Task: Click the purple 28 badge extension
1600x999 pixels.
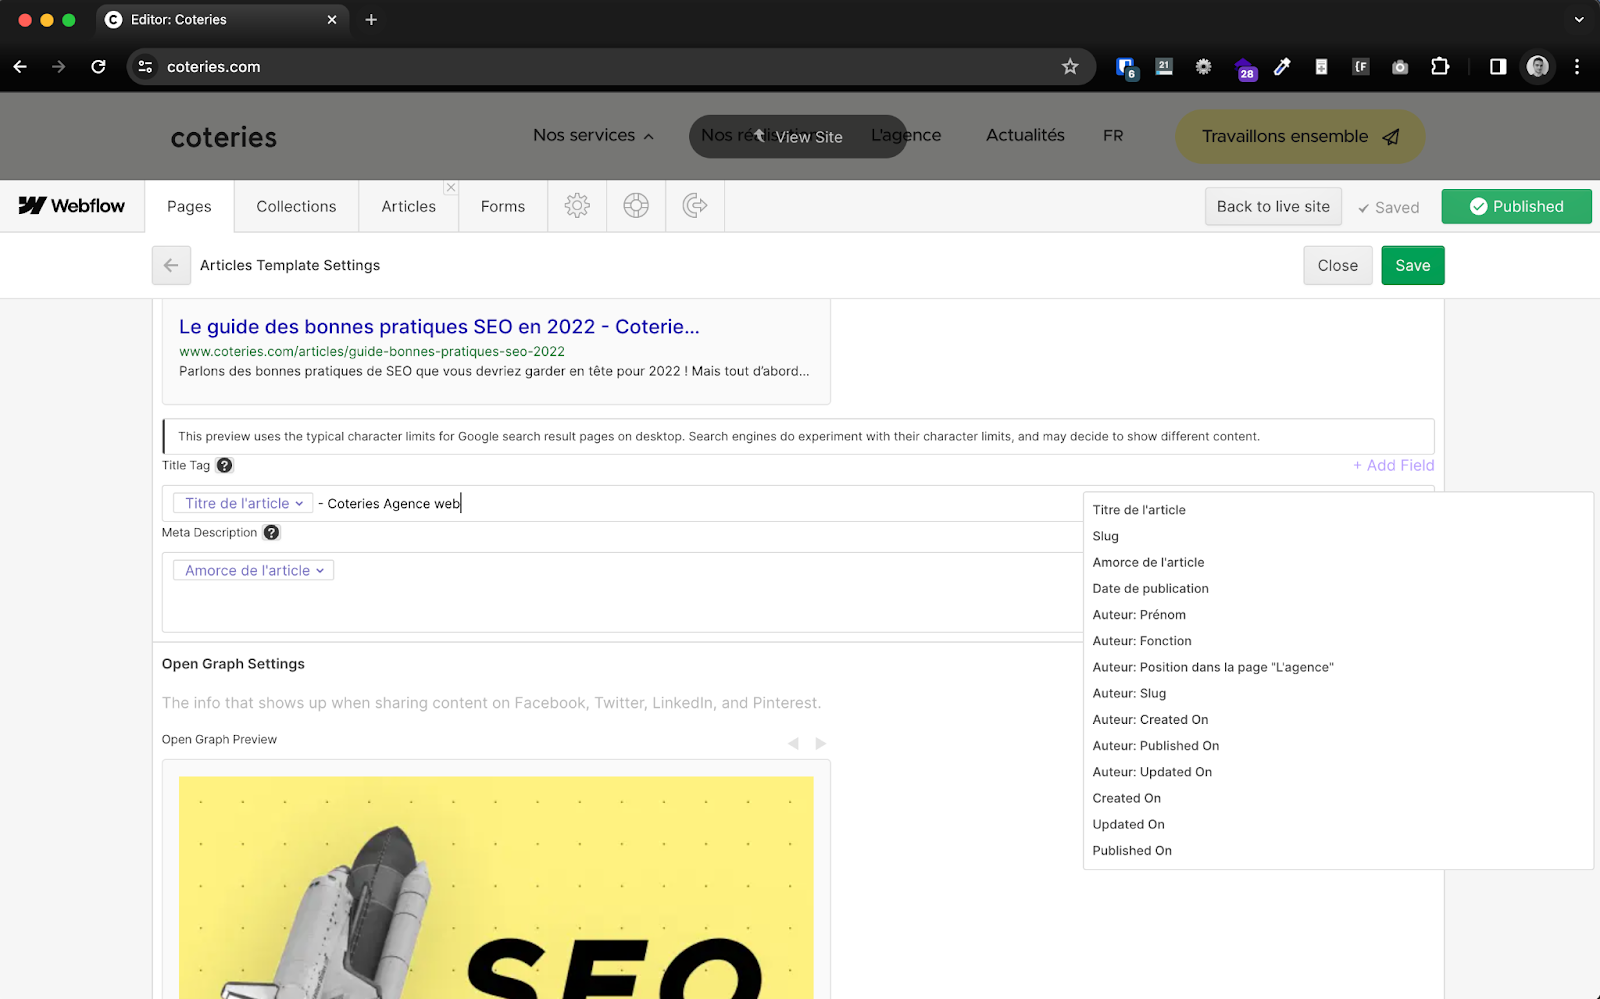Action: (x=1245, y=69)
